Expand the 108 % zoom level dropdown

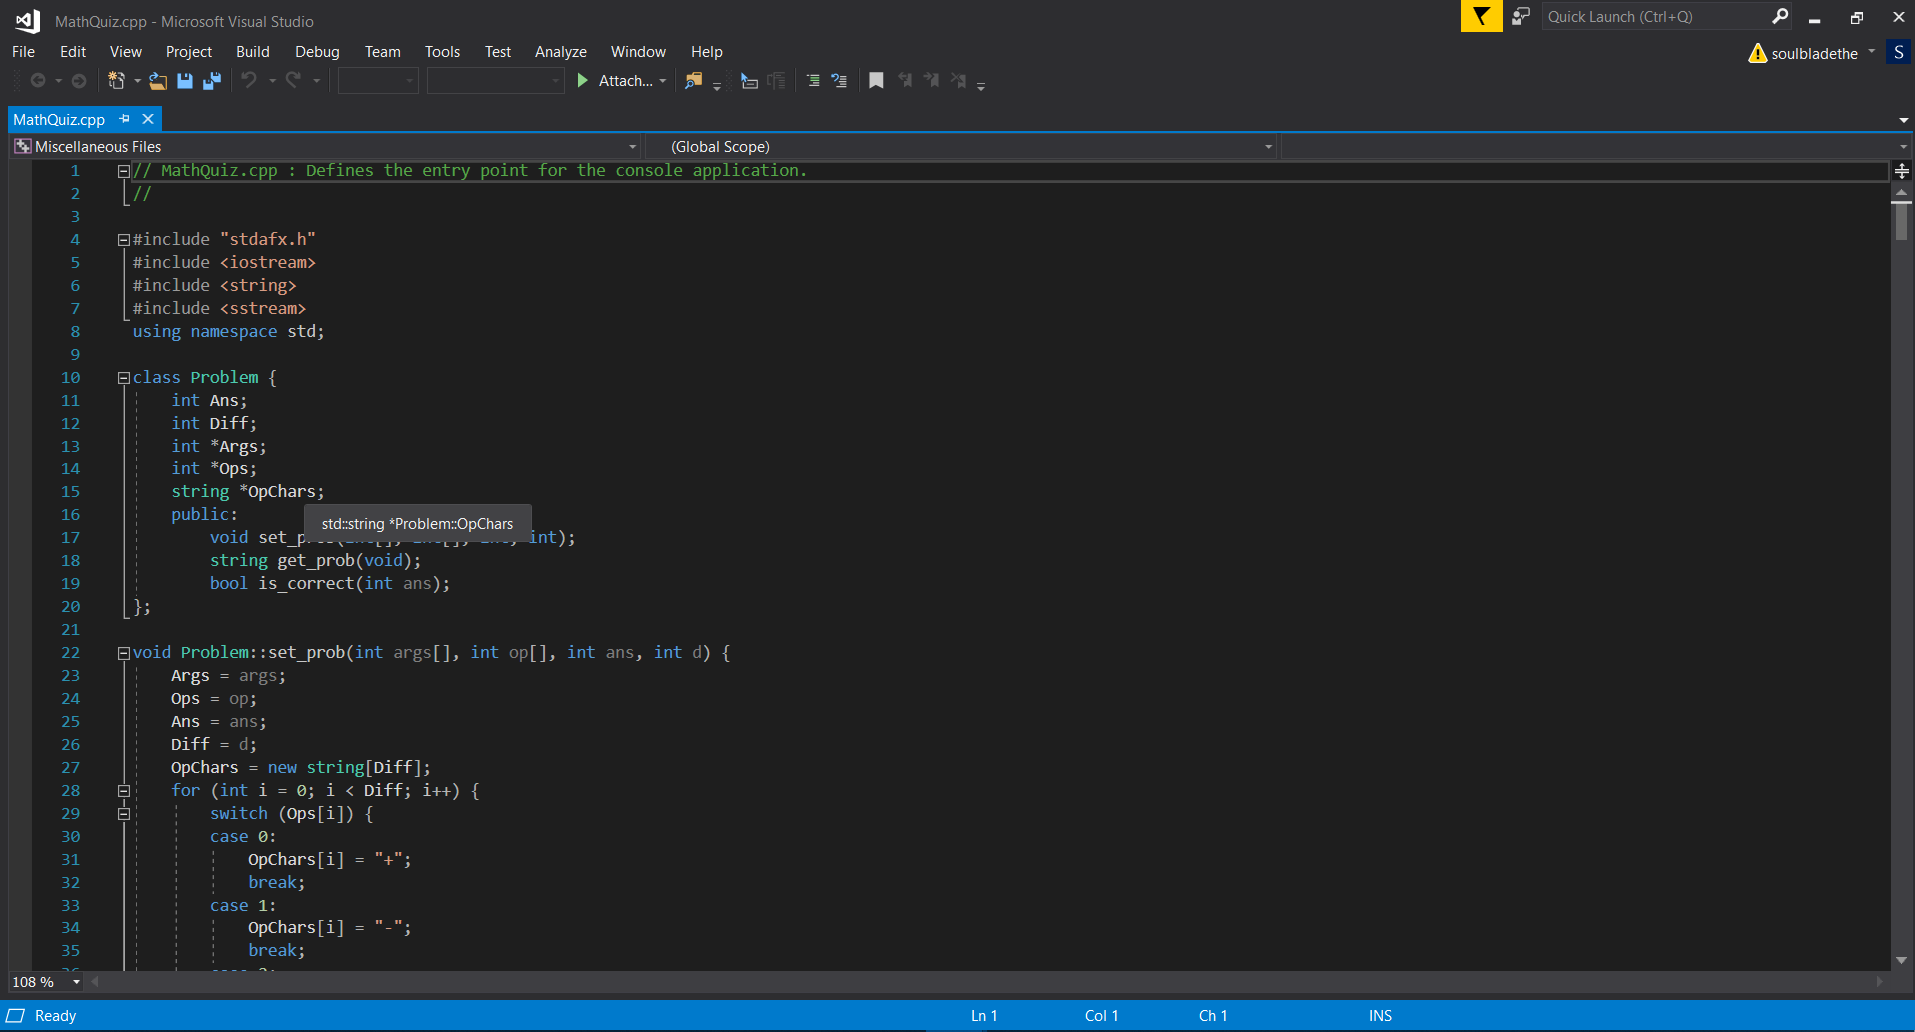(76, 982)
